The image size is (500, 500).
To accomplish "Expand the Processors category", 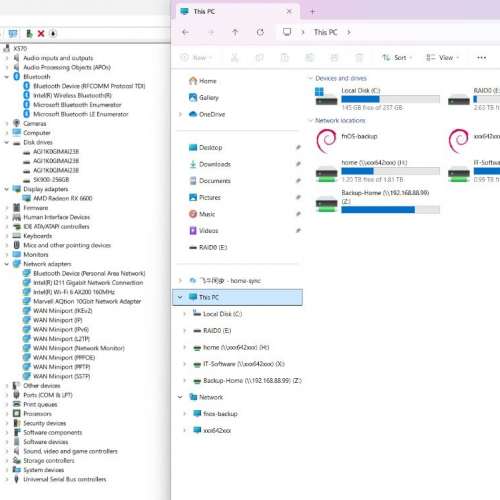I will tap(6, 414).
